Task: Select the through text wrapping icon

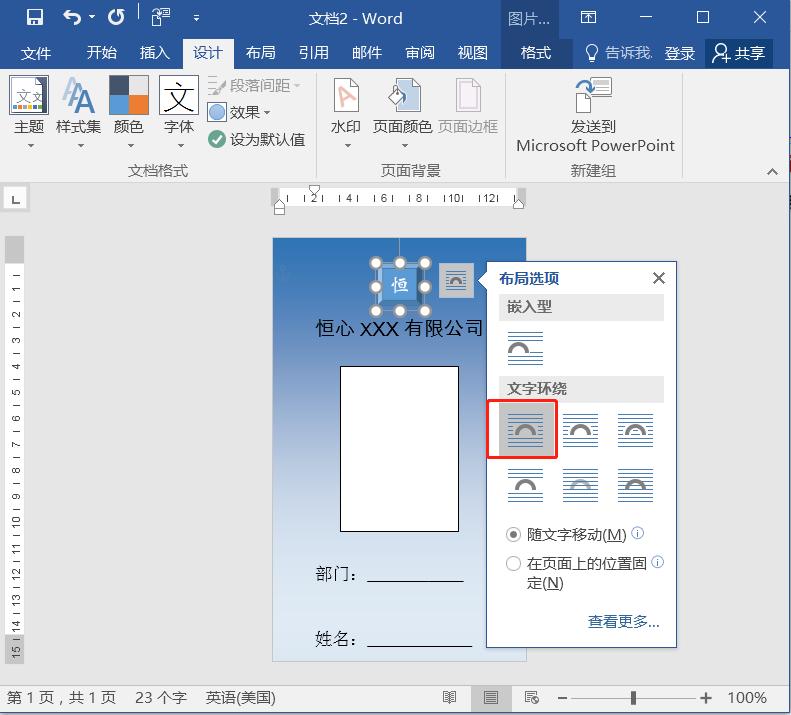Action: (x=635, y=430)
